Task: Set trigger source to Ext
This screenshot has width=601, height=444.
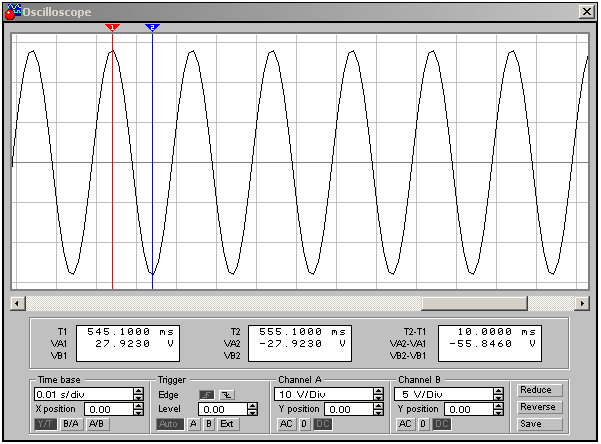Action: click(228, 424)
